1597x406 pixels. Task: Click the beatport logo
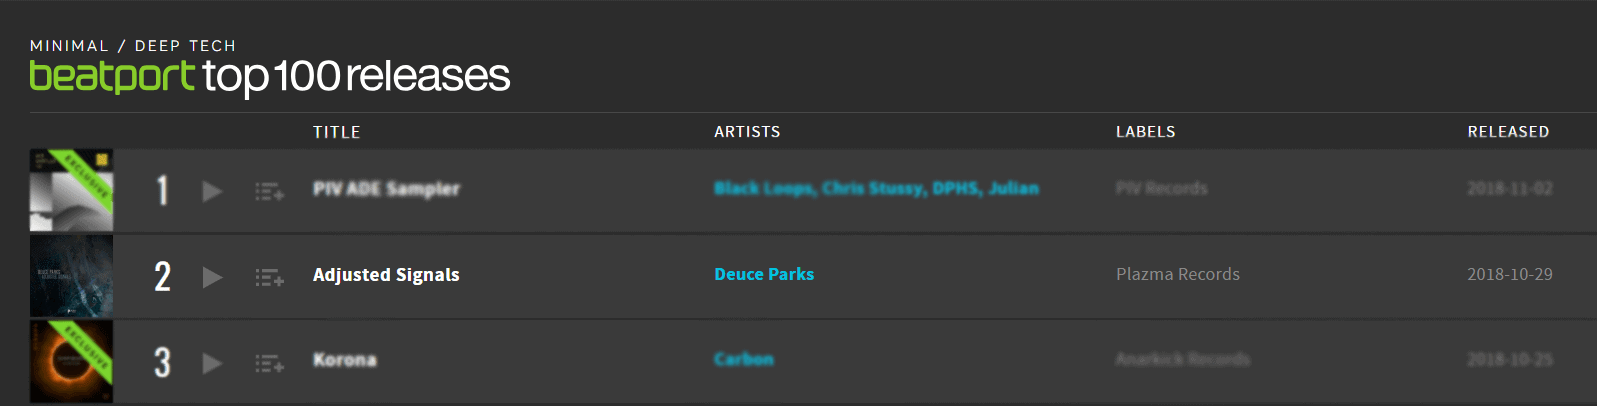point(112,76)
